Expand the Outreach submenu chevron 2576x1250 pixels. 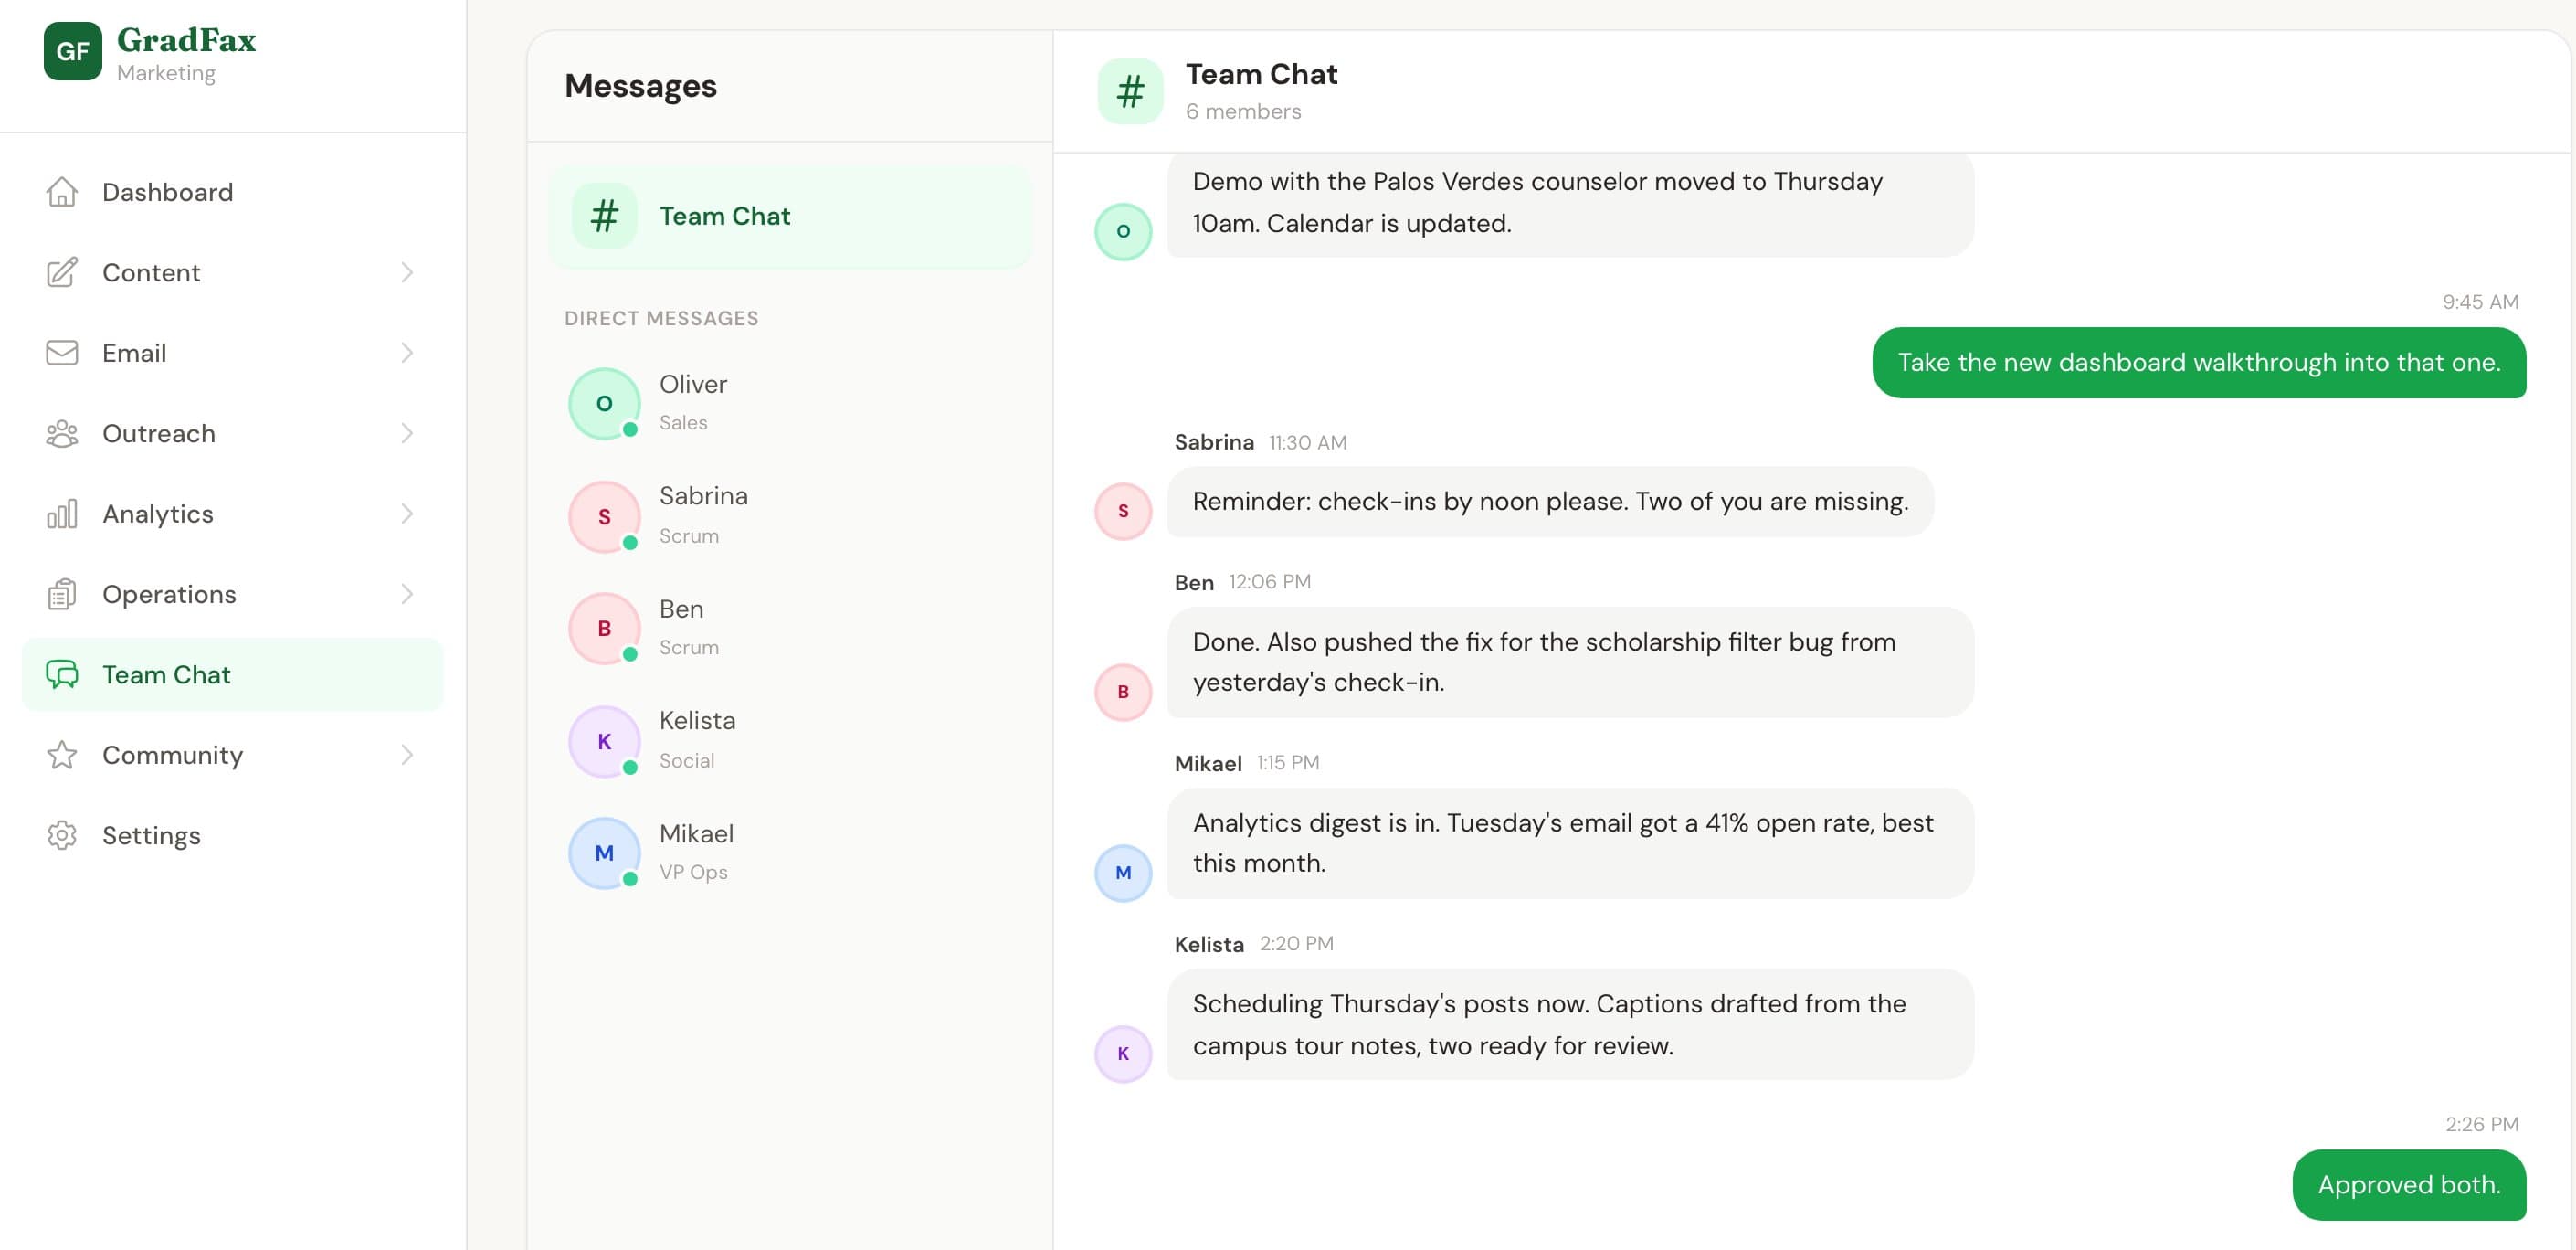pyautogui.click(x=407, y=433)
